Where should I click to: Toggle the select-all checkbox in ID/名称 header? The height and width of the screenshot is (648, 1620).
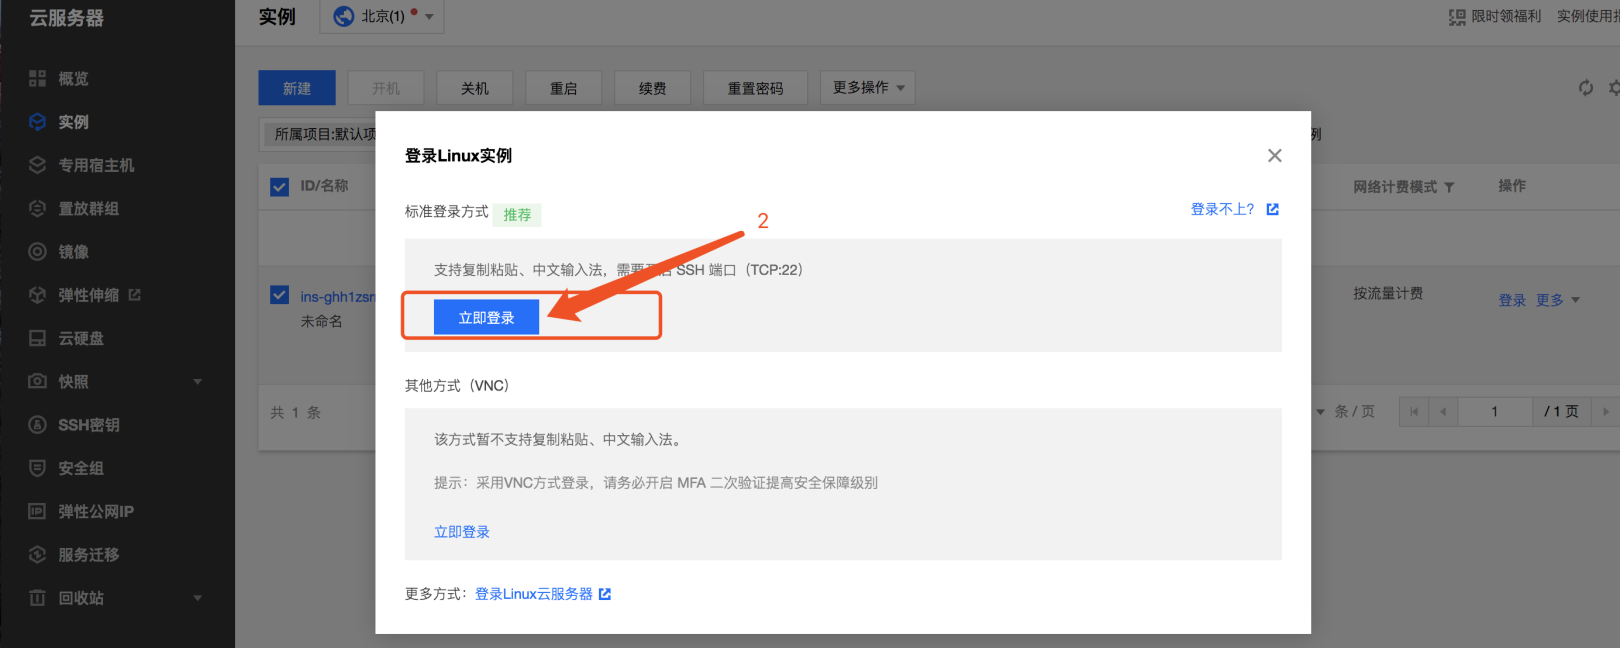pos(280,187)
